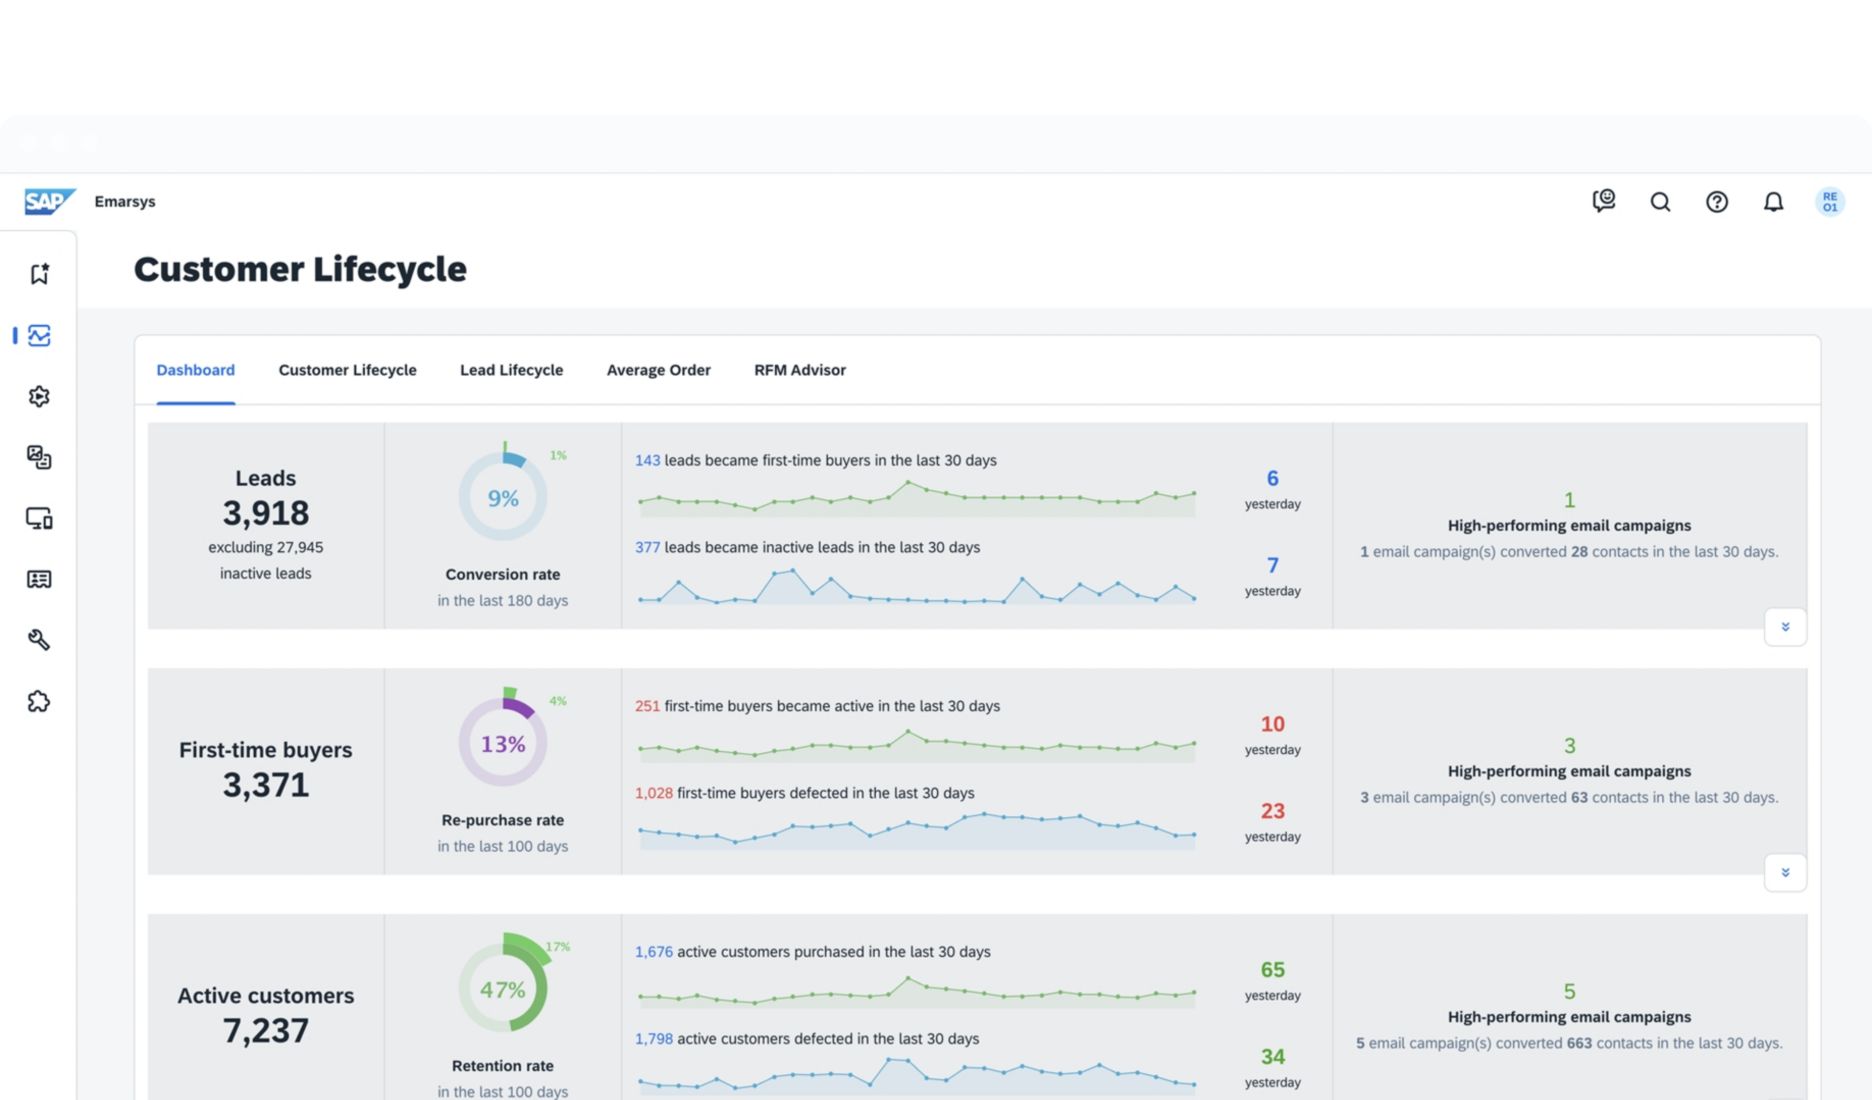This screenshot has width=1872, height=1100.
Task: Select the contacts card icon in the sidebar
Action: [x=38, y=579]
